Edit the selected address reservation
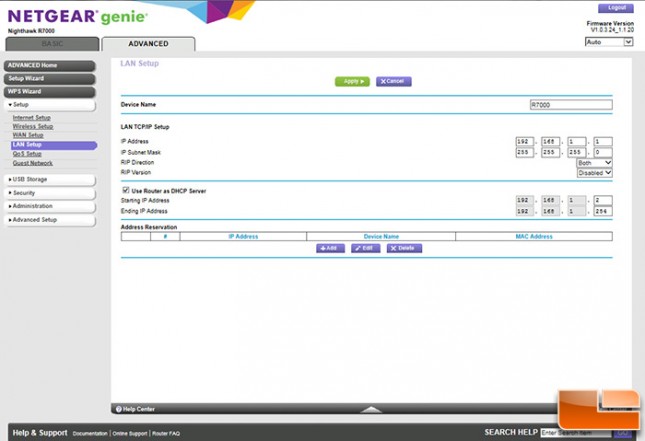 [365, 248]
